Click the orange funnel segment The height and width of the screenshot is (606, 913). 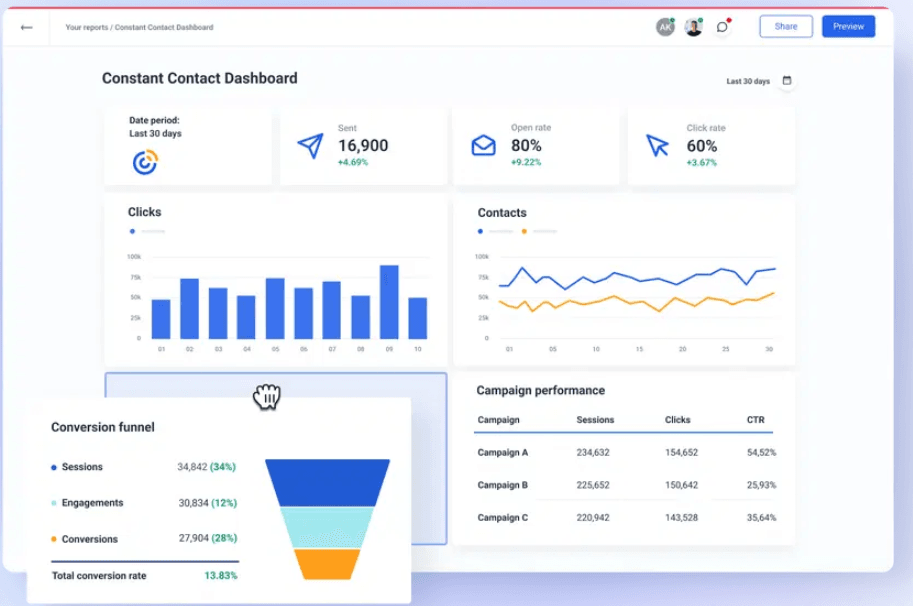pyautogui.click(x=327, y=564)
